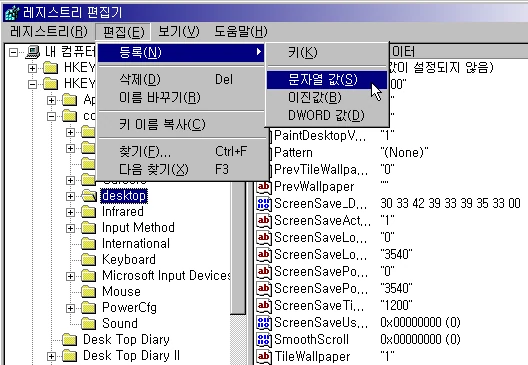Expand the PowerCfg key

(70, 308)
